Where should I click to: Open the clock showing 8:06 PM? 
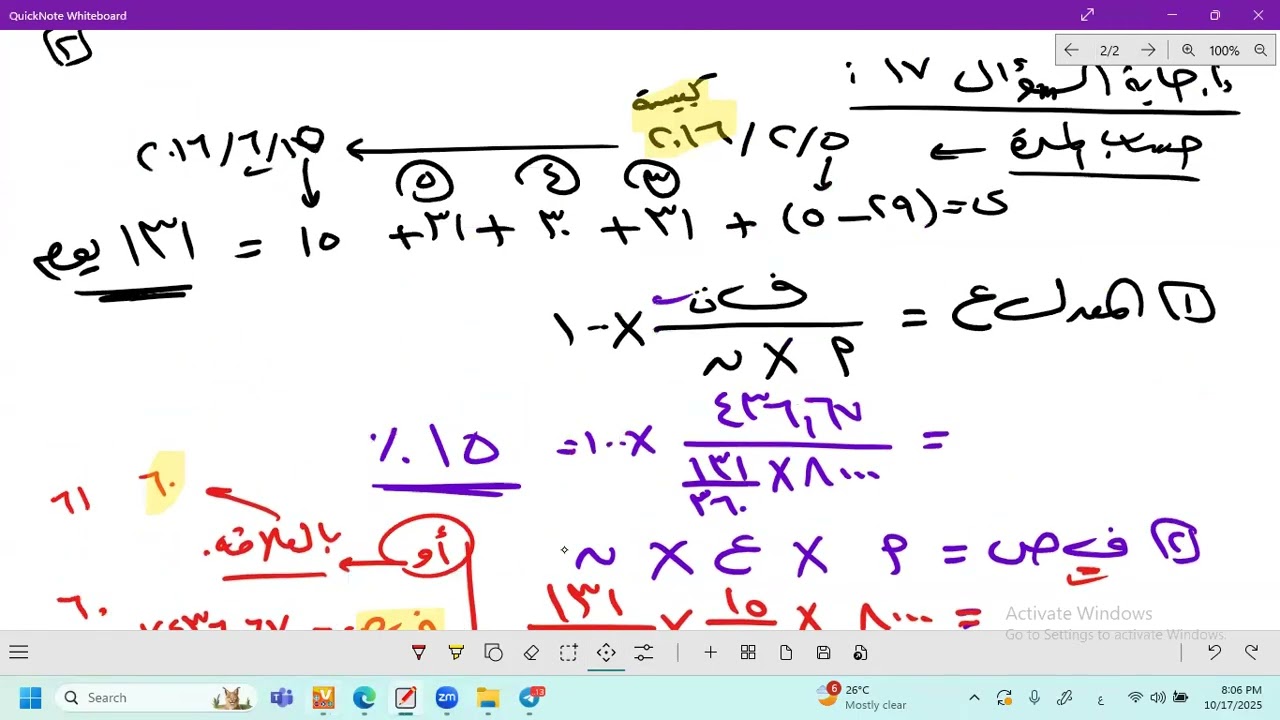[x=1233, y=697]
